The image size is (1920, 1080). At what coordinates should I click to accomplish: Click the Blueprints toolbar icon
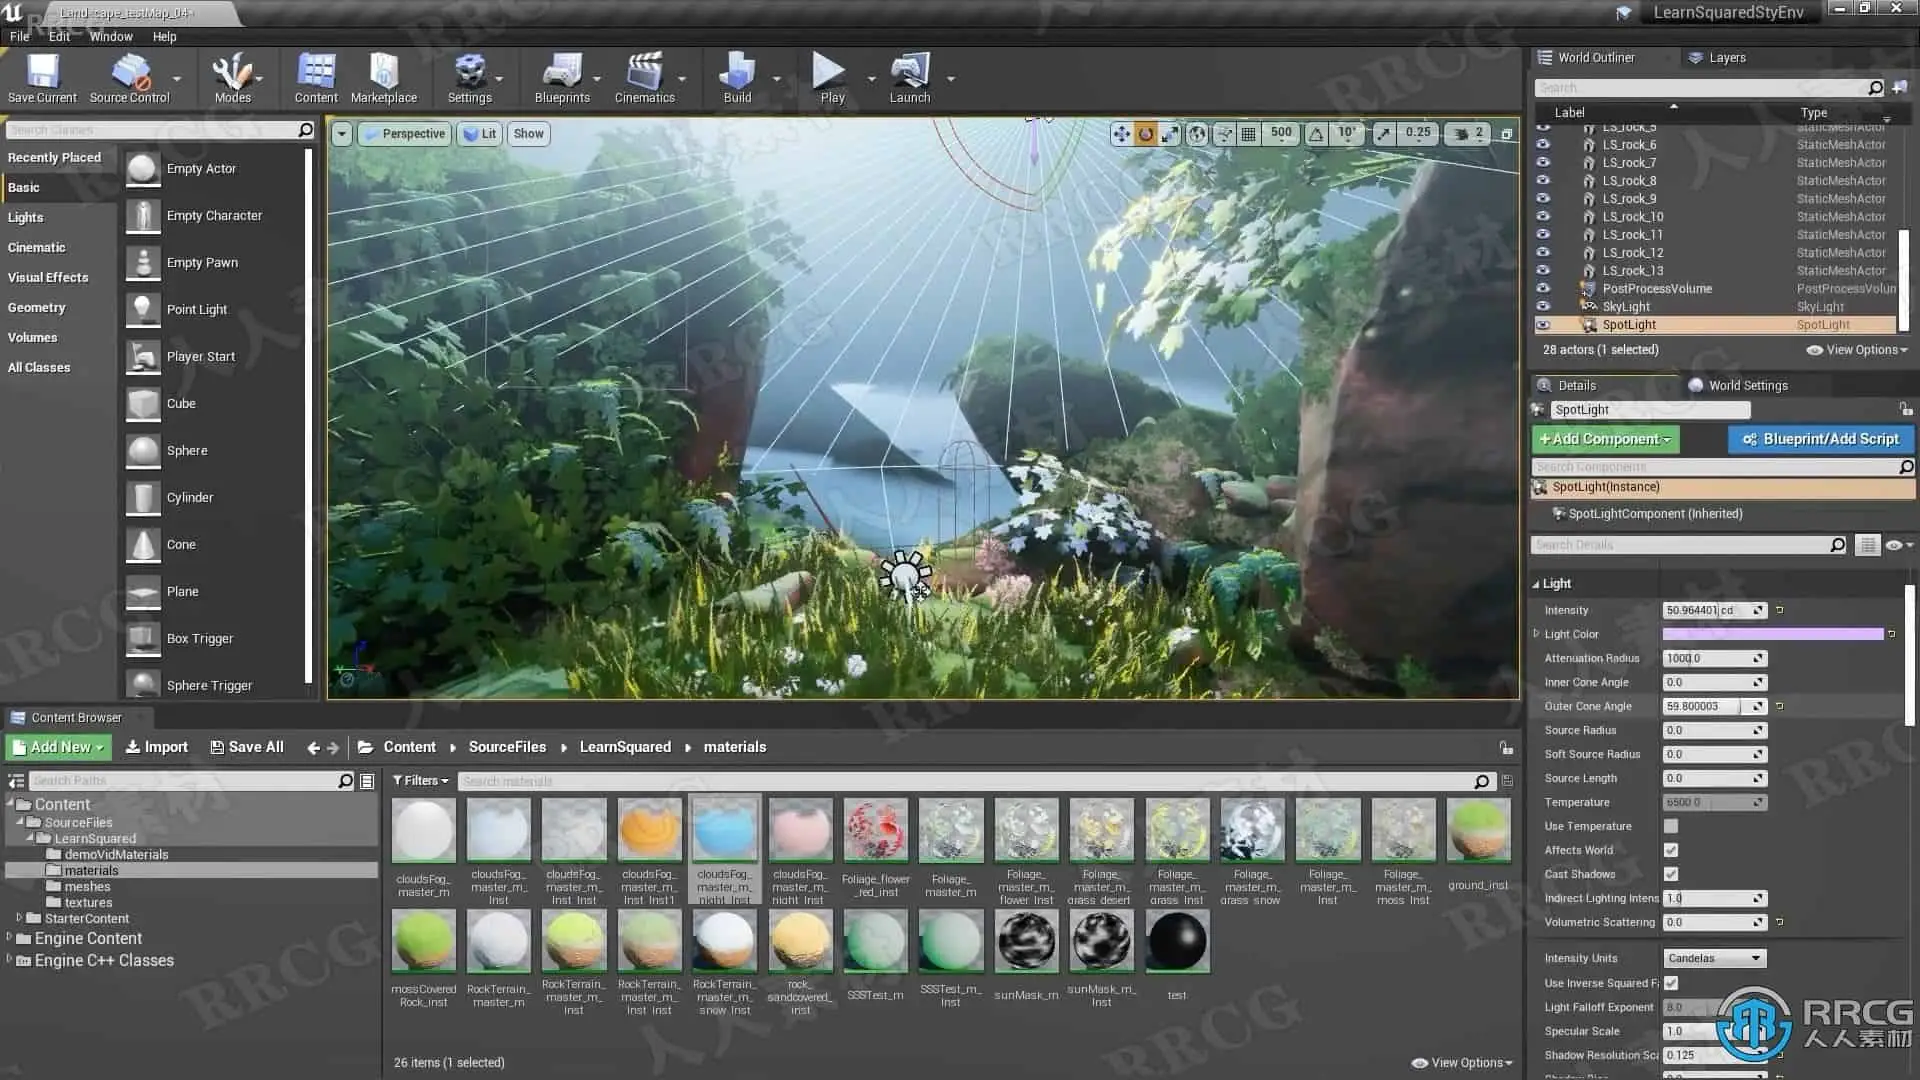click(561, 78)
